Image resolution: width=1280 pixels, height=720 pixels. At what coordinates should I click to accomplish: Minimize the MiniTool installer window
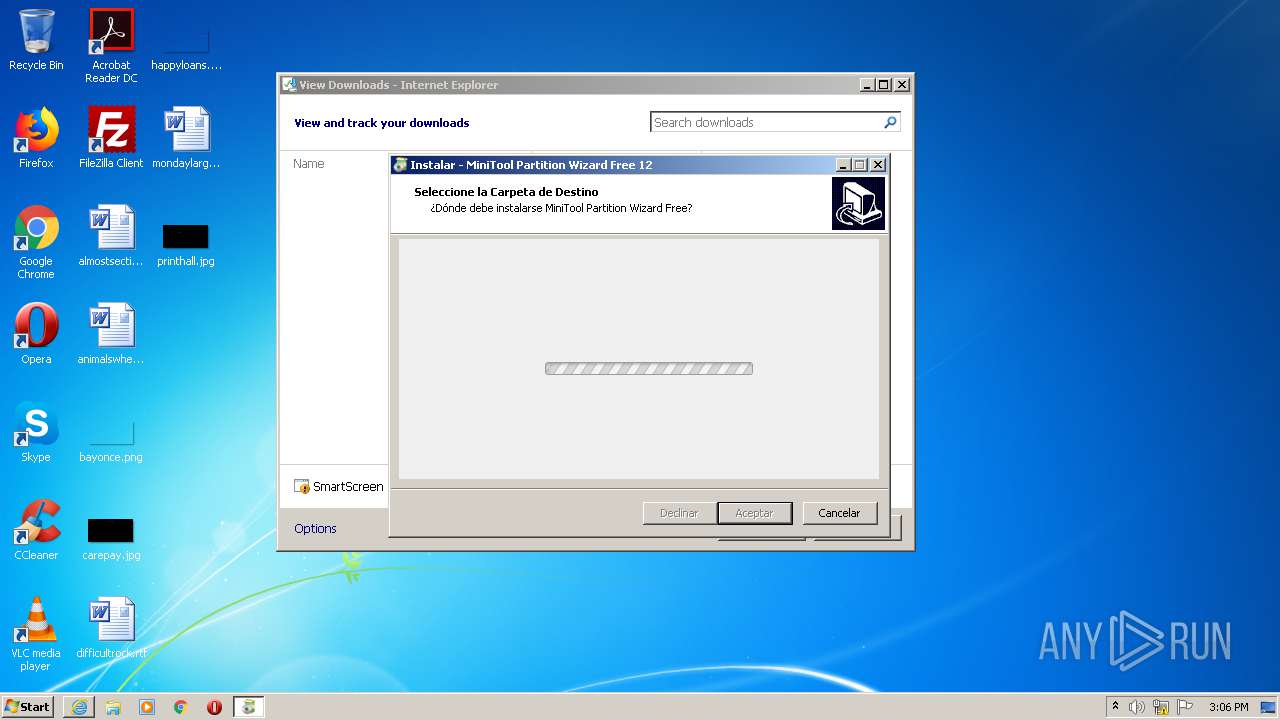coord(843,165)
